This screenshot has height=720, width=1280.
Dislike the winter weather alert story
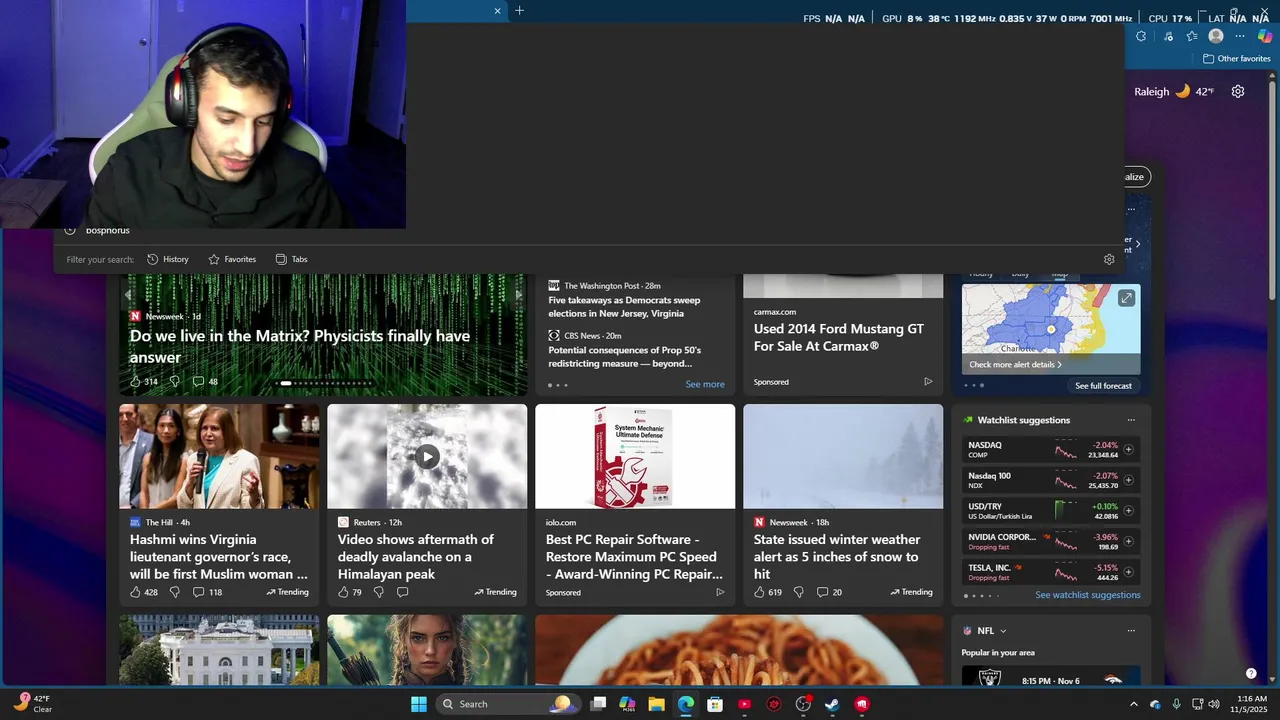(798, 592)
